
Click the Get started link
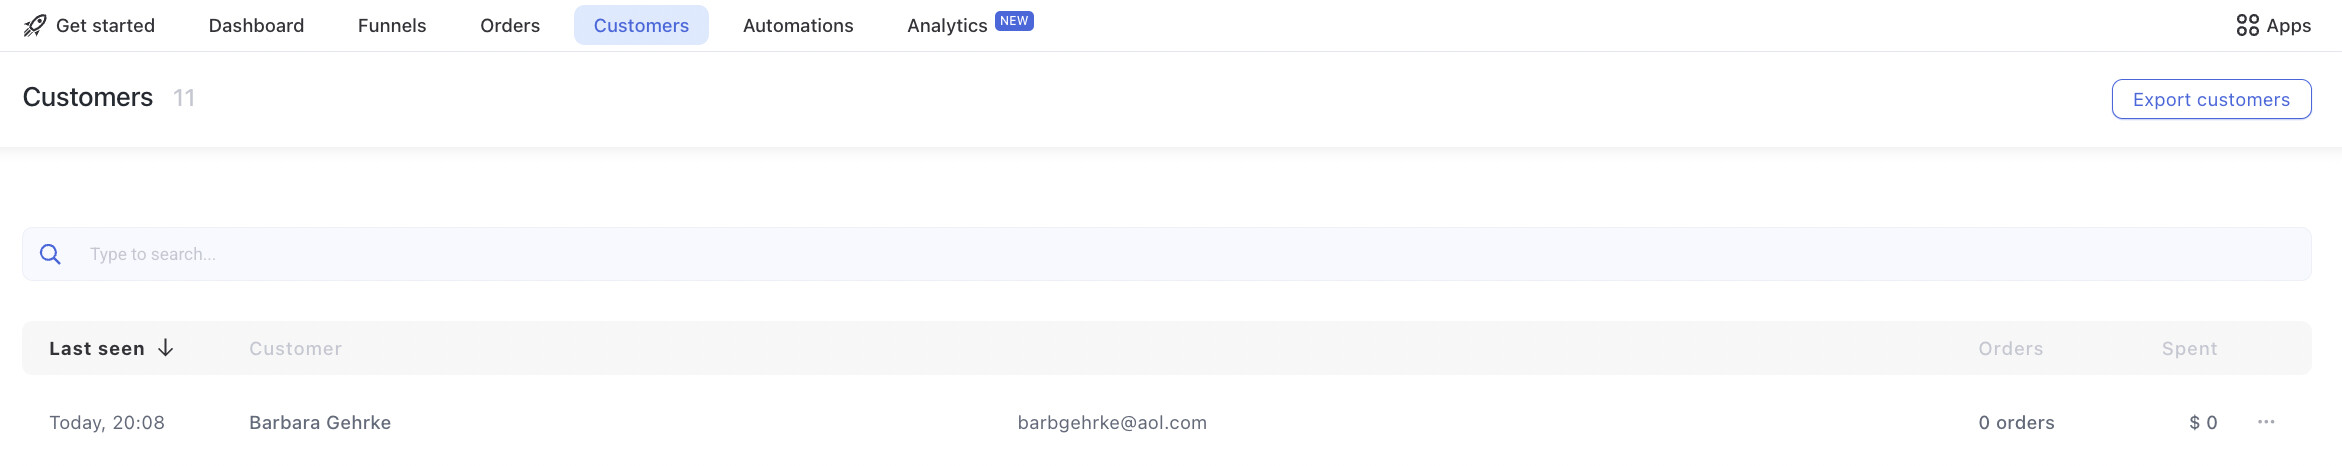105,26
